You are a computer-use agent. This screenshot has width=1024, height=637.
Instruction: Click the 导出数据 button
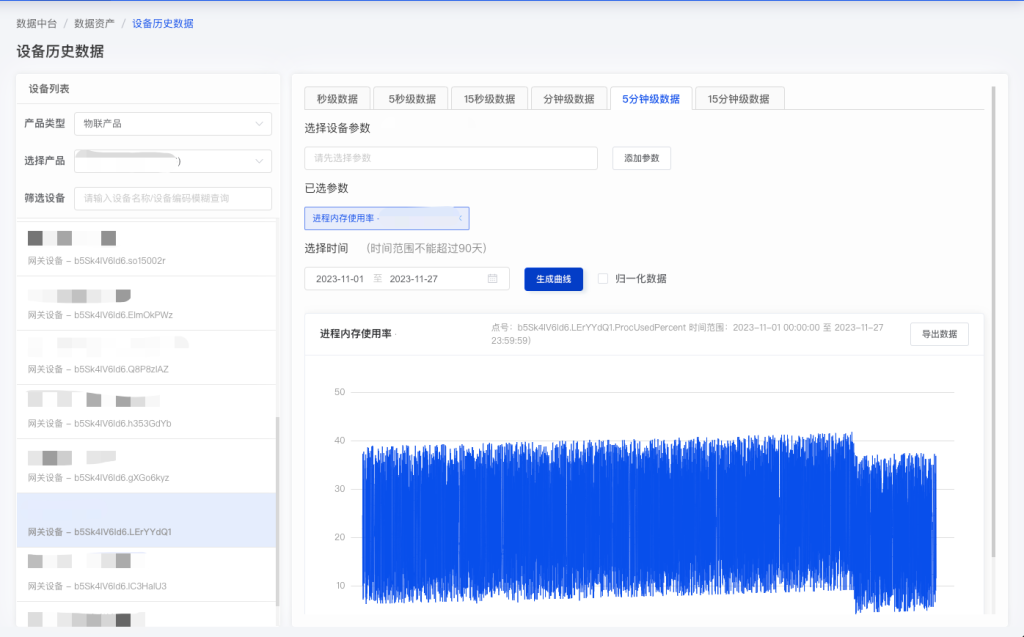click(x=939, y=334)
